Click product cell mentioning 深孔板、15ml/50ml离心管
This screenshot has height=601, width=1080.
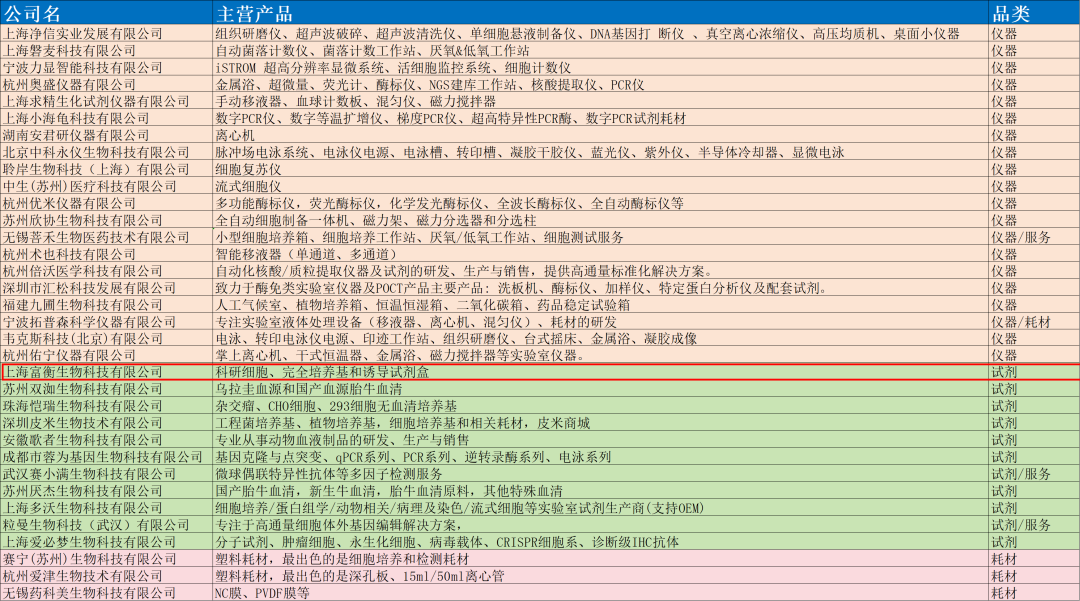601,576
